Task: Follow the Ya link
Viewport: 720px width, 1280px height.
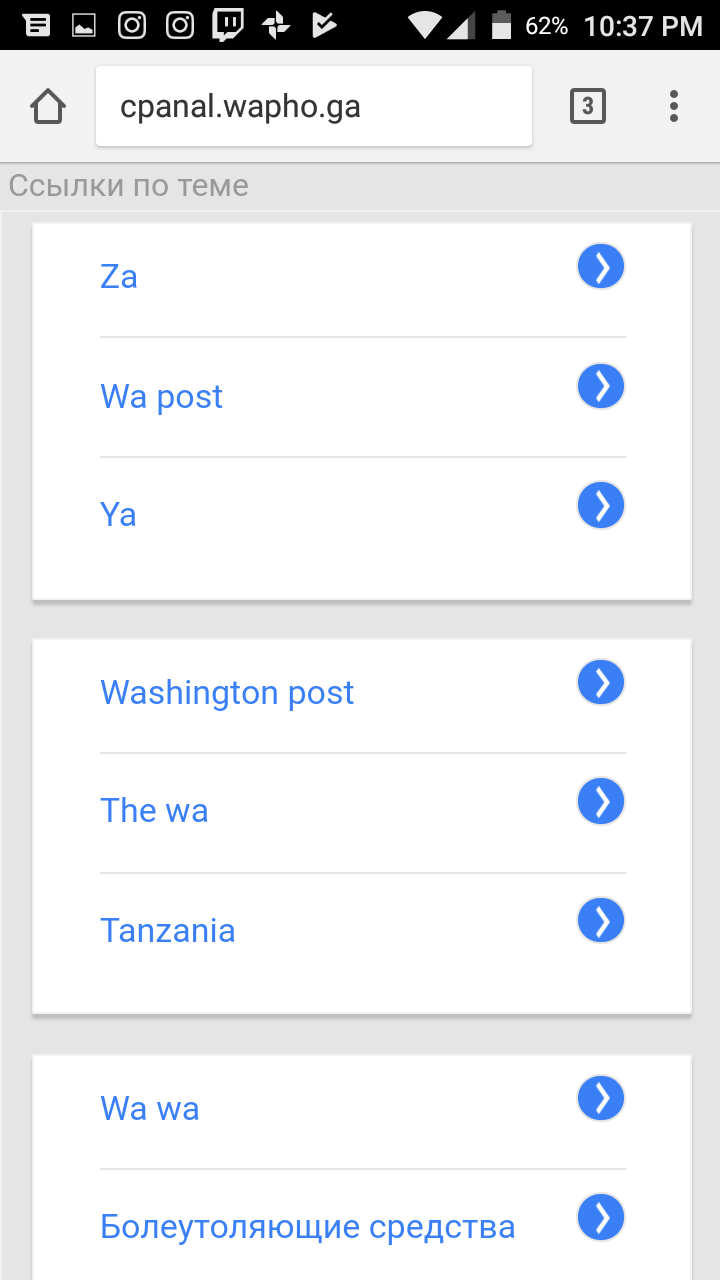Action: (118, 515)
